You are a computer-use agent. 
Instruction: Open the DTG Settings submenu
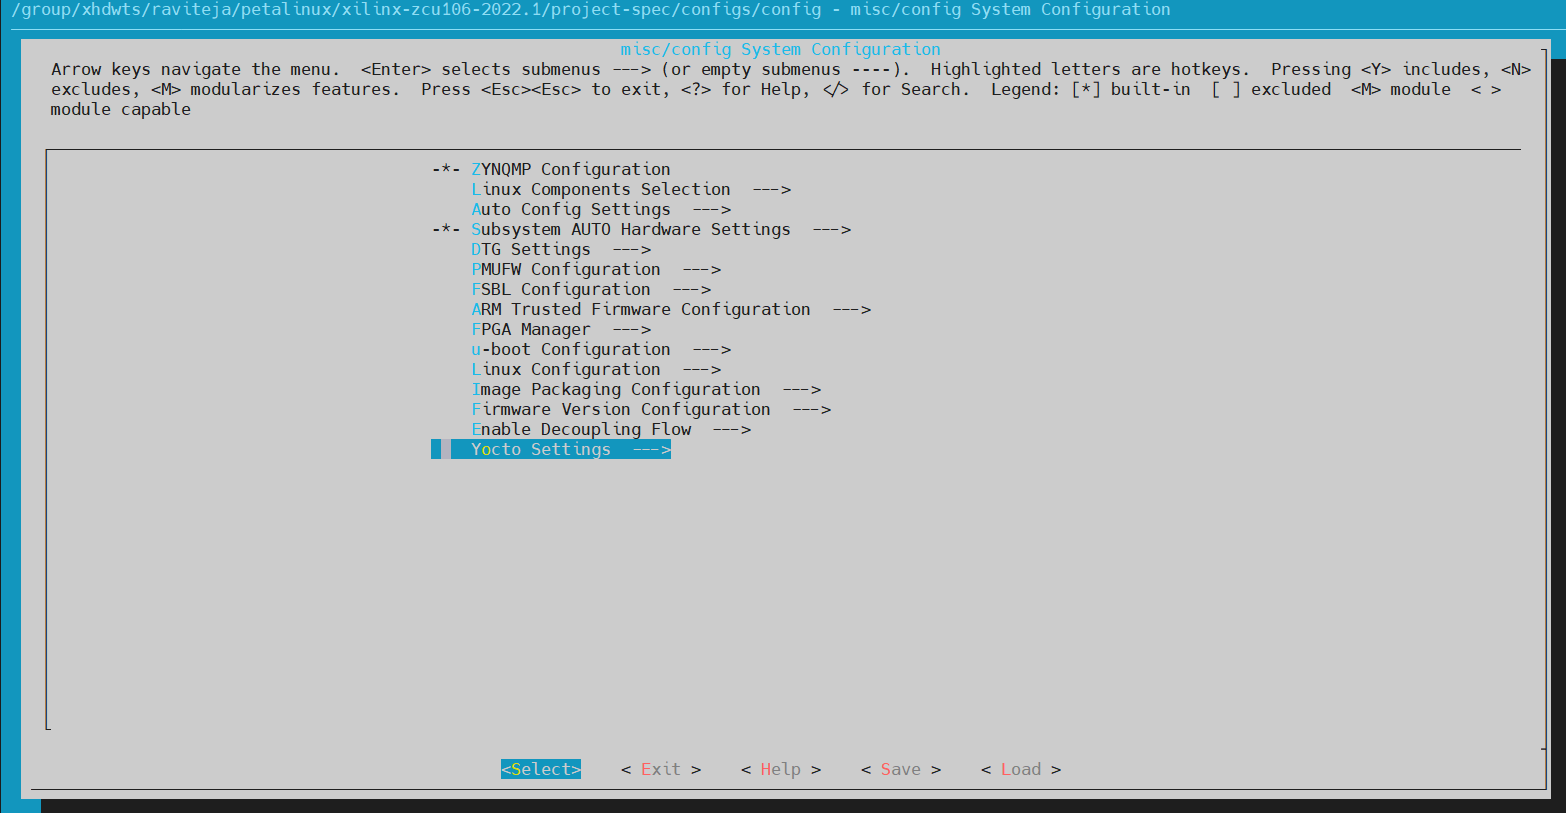tap(530, 249)
